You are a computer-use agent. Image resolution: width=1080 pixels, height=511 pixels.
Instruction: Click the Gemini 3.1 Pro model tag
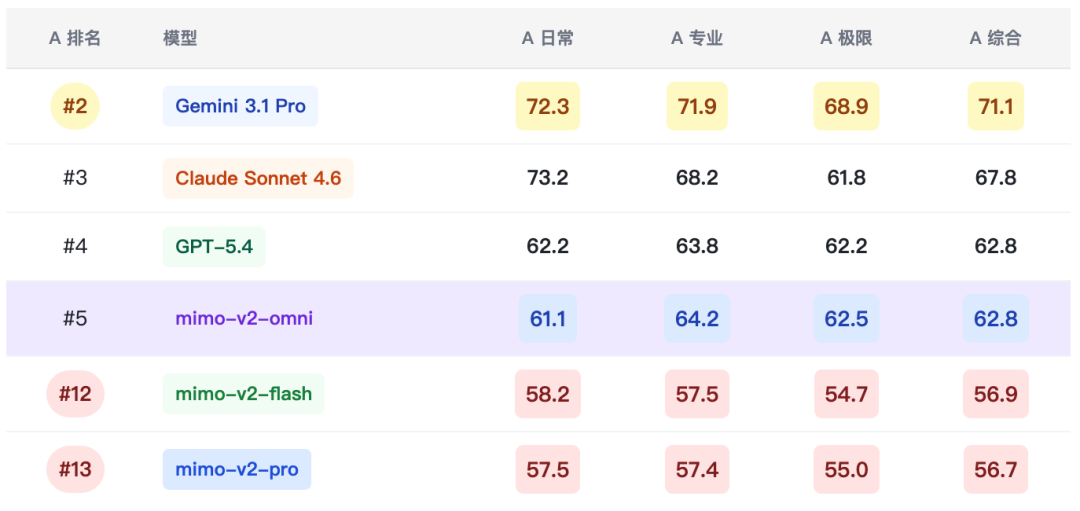[240, 106]
